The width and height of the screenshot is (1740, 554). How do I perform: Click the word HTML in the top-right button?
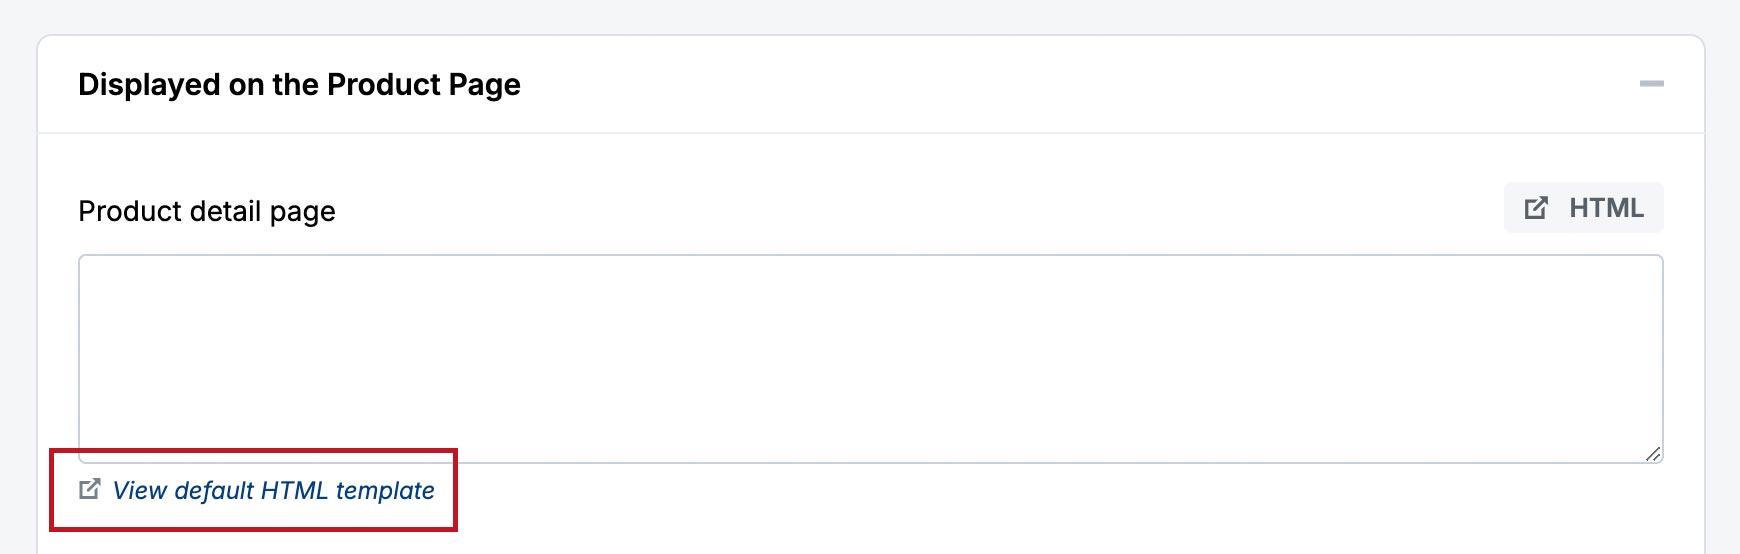pyautogui.click(x=1606, y=208)
